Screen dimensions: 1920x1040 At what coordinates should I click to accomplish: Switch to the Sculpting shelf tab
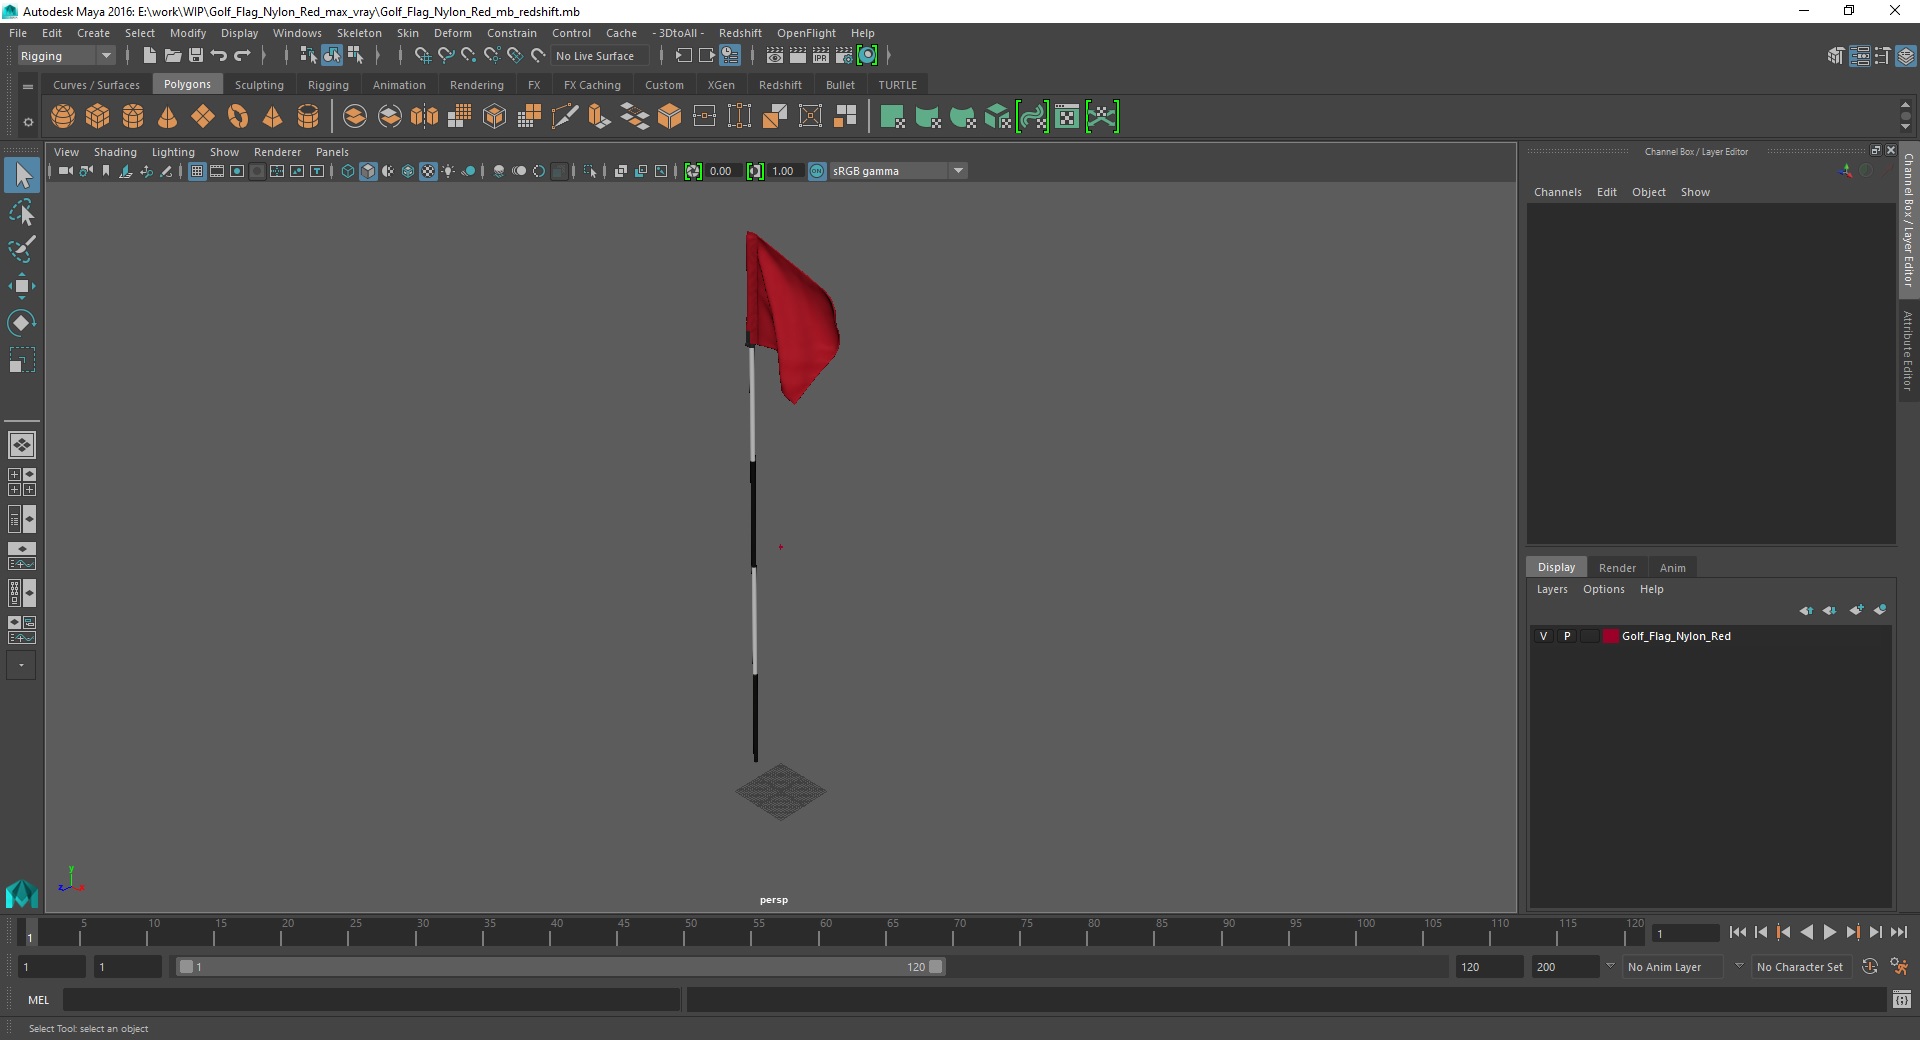[x=259, y=85]
